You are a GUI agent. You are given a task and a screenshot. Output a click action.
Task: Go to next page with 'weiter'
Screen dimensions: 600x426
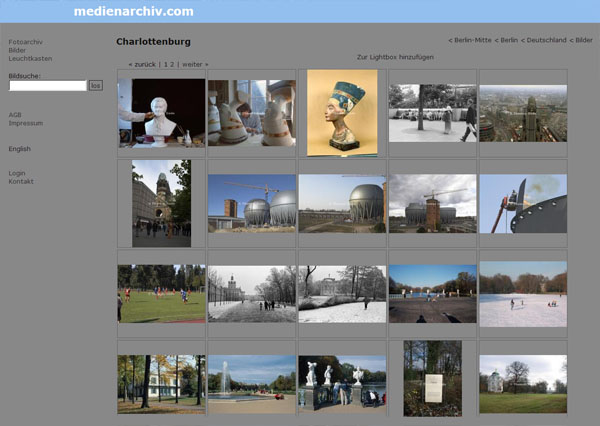195,64
